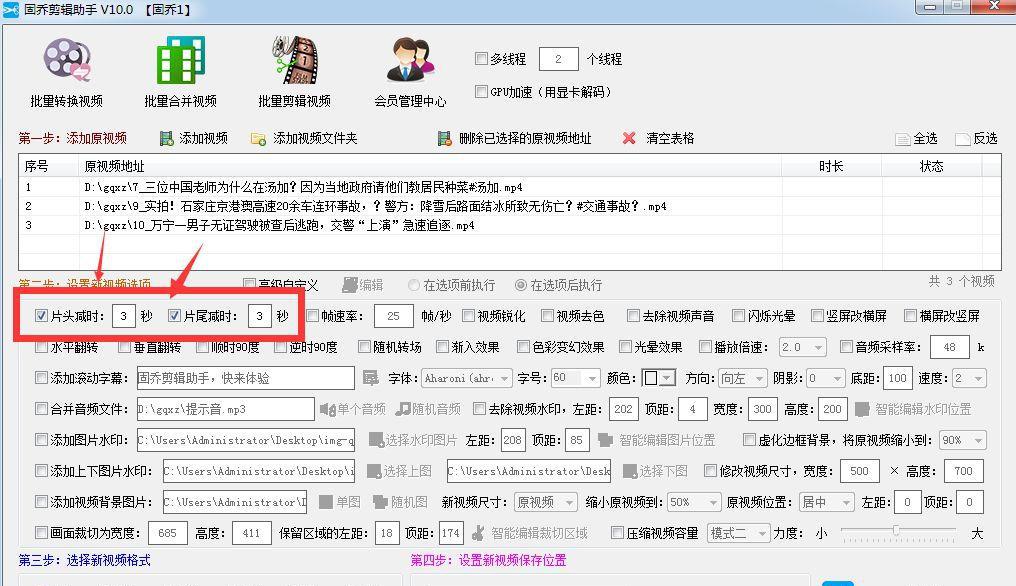Check 竖屏改横屏 checkbox
The image size is (1016, 586).
[x=817, y=316]
